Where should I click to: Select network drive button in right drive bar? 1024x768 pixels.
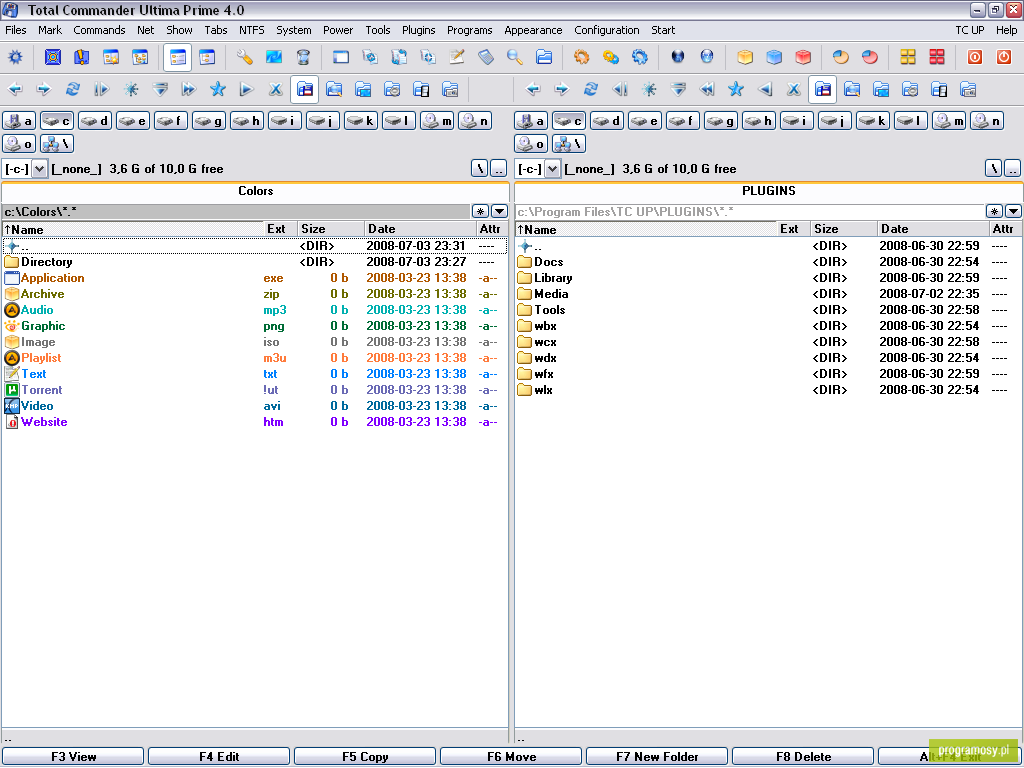pos(569,144)
